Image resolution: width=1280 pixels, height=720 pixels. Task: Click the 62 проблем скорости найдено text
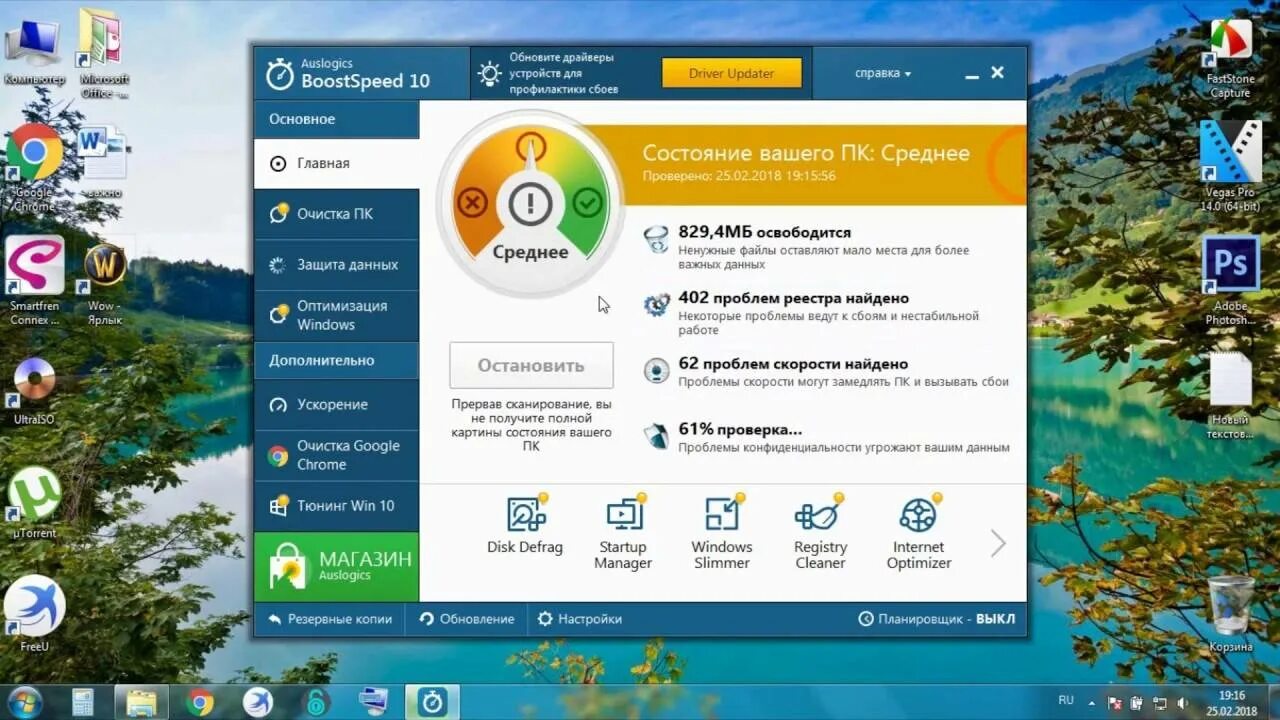tap(793, 364)
